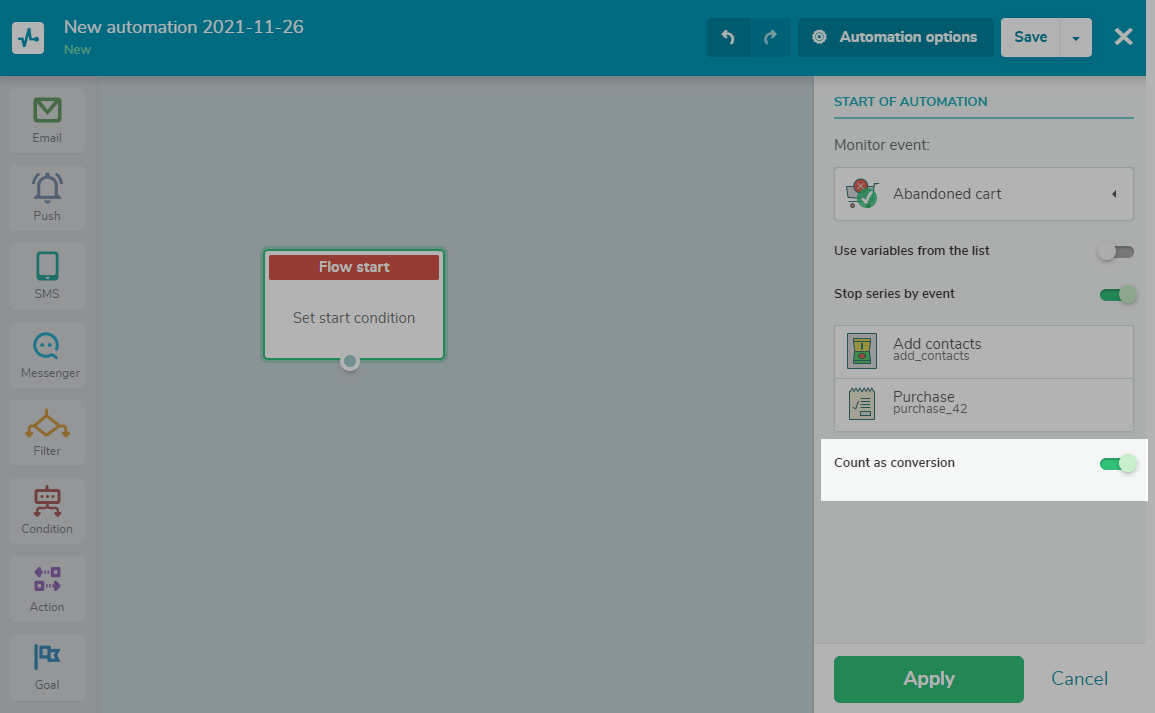Enable Use variables from the list

pos(1116,252)
